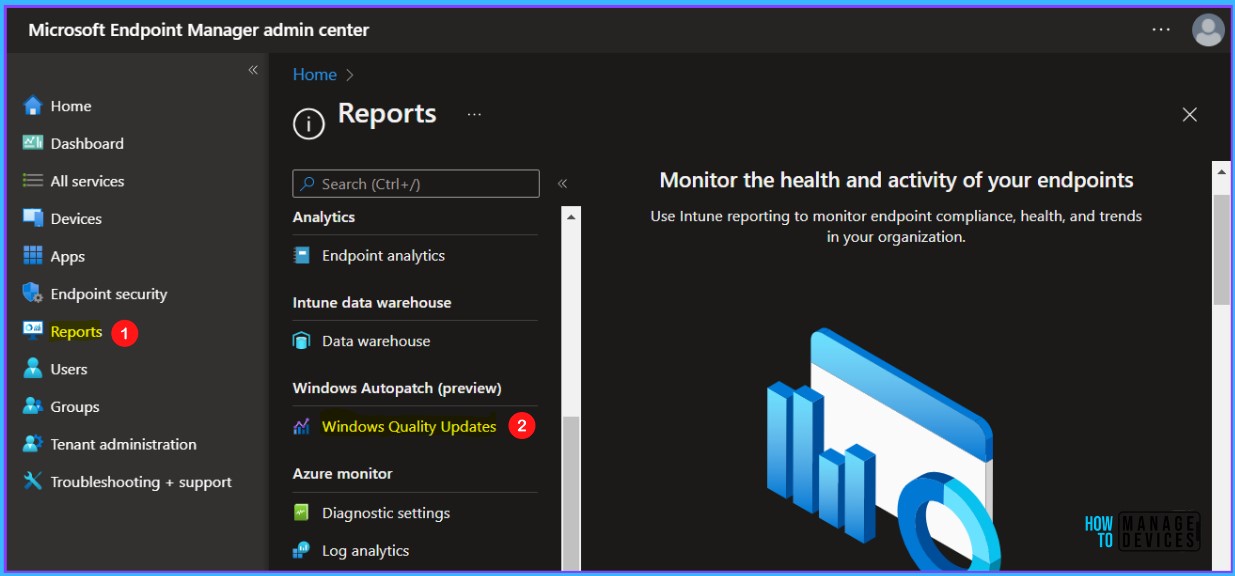Click the Analytics section heading
1235x576 pixels.
click(x=324, y=217)
